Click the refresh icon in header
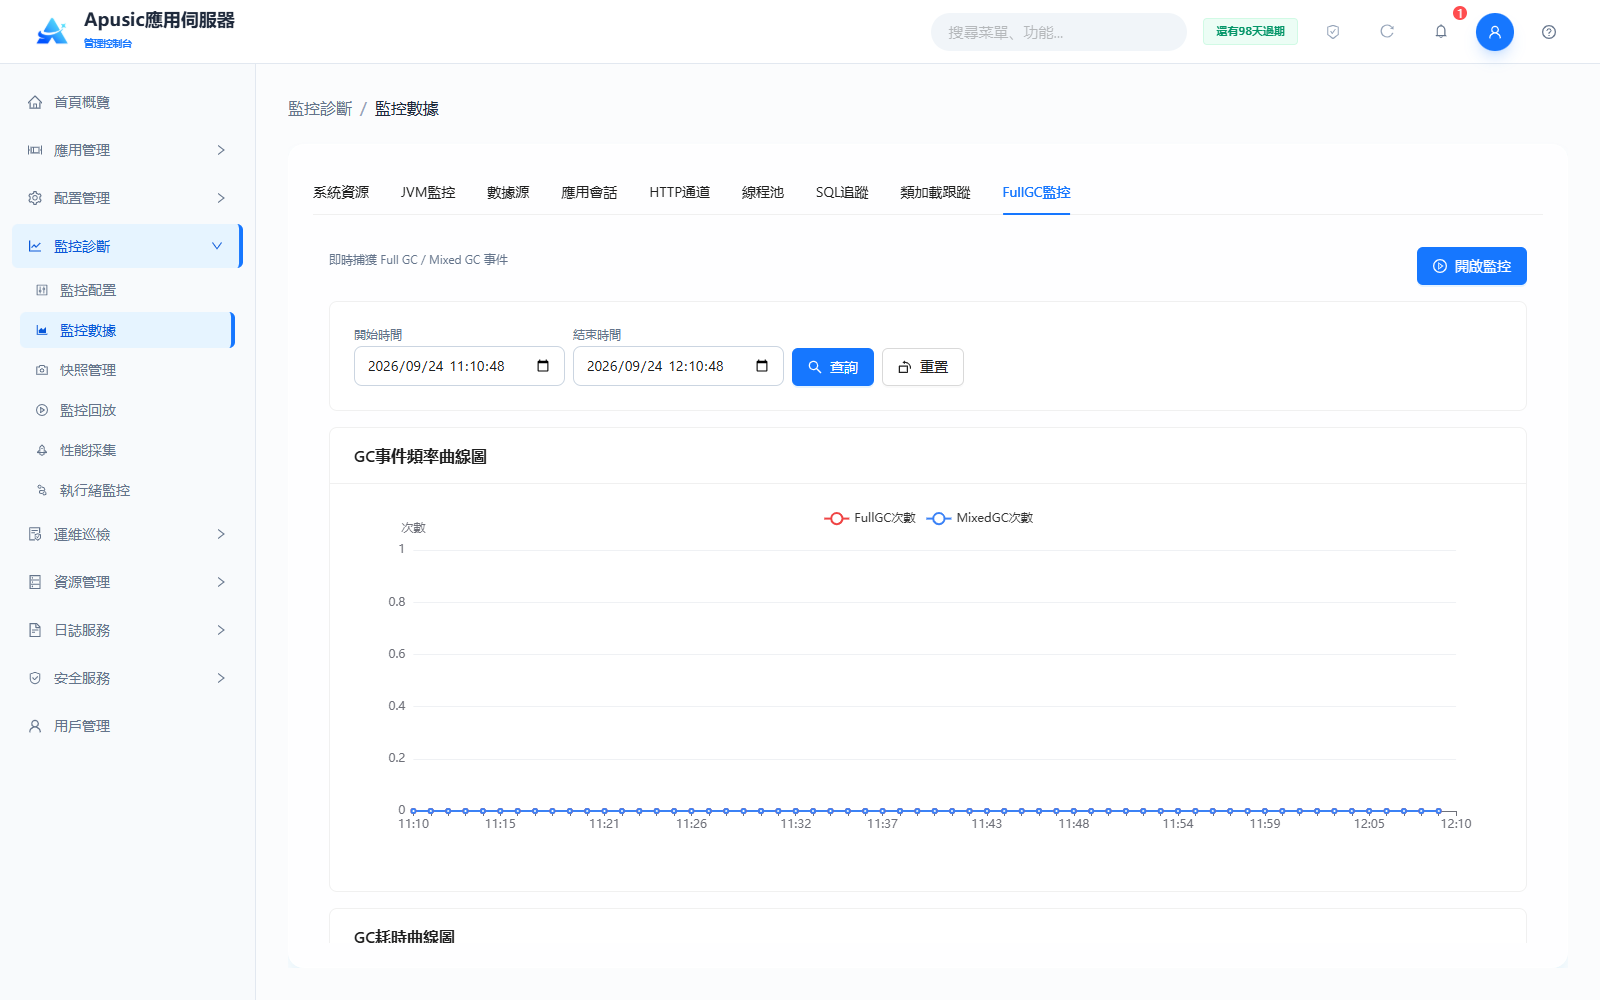 click(1387, 32)
